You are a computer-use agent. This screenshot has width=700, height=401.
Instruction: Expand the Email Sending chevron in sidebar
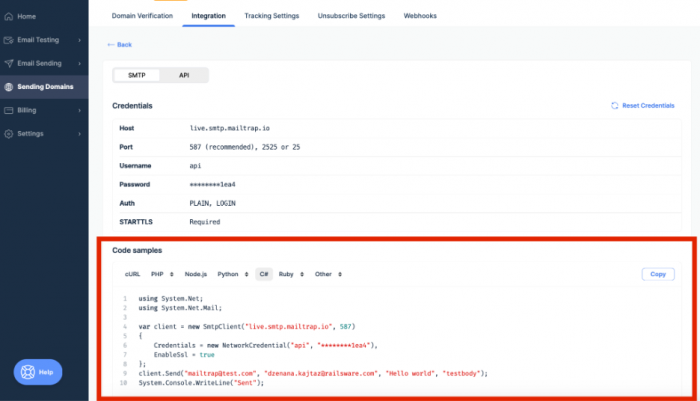point(79,63)
